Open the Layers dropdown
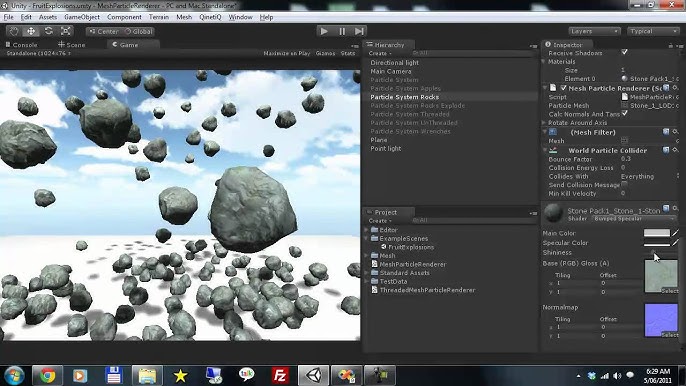Screen dimensions: 686x386 (x=594, y=31)
